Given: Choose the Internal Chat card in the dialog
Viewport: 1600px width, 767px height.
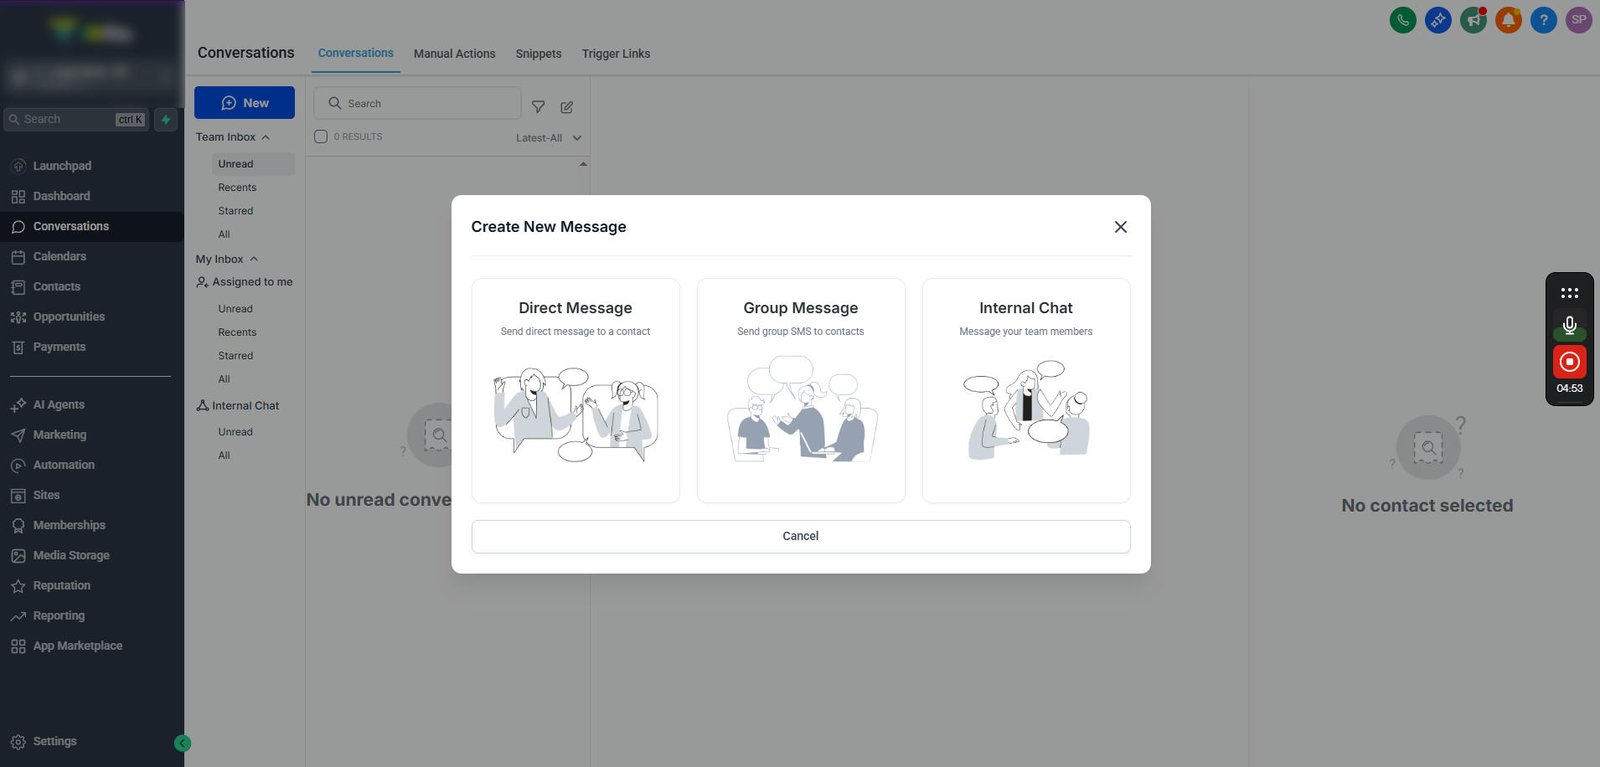Looking at the screenshot, I should [1026, 390].
